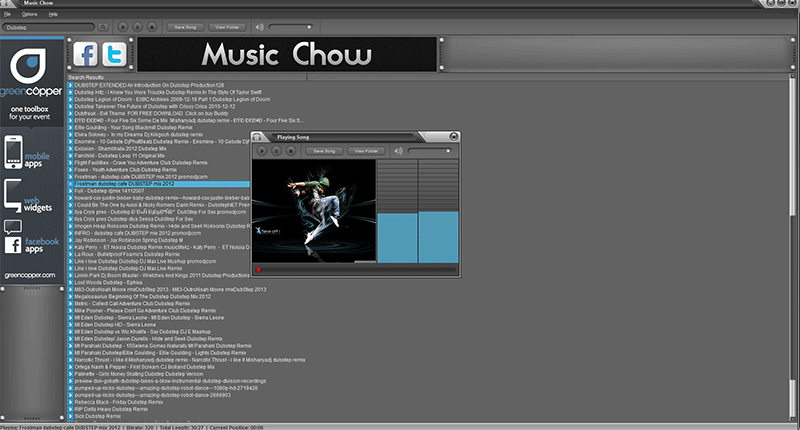800x430 pixels.
Task: Click play arrow beside Lost Woods Dubstep row
Action: [x=70, y=282]
